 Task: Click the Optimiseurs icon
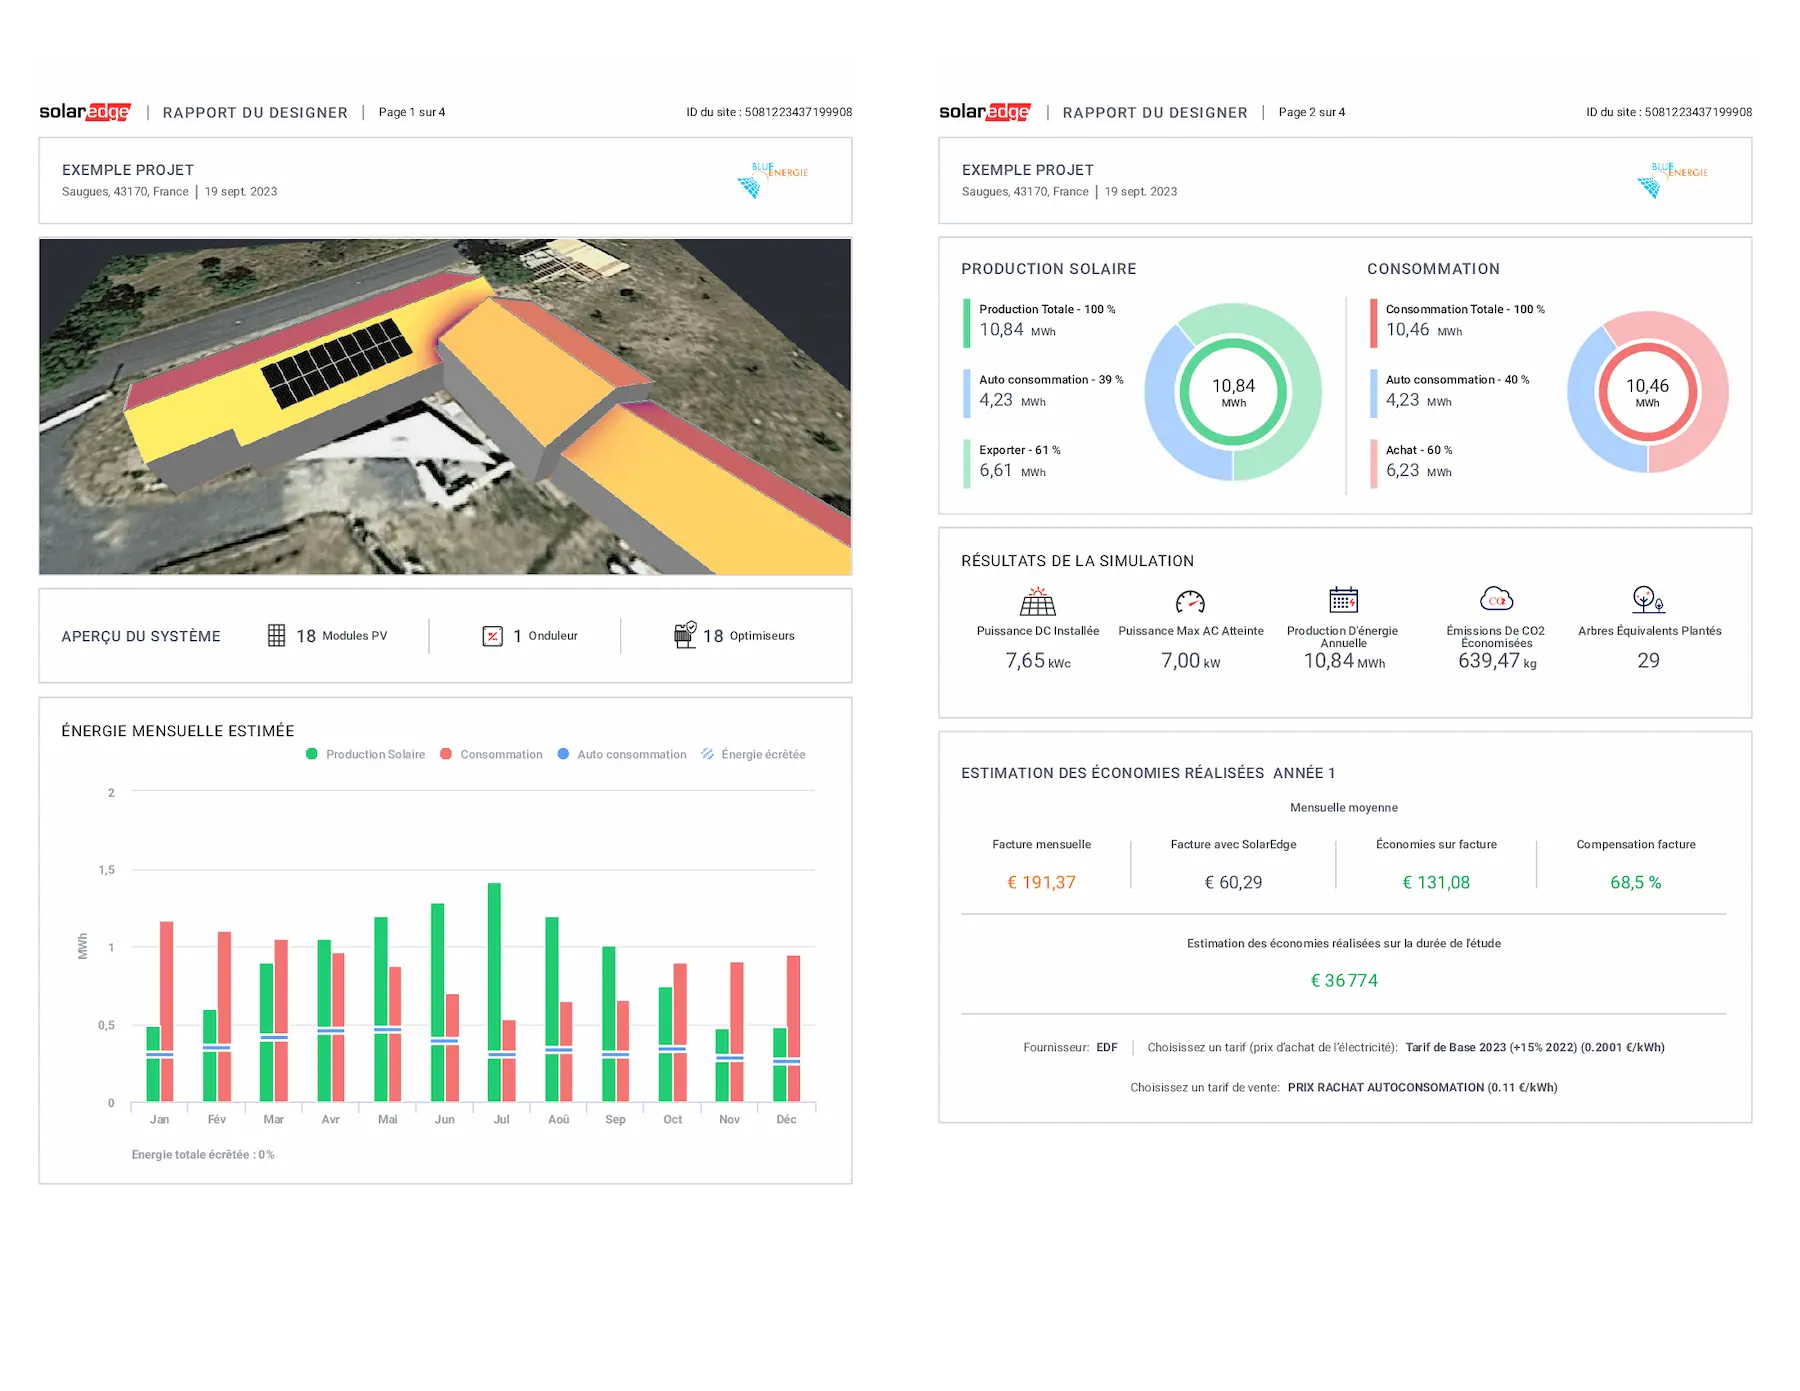coord(685,635)
